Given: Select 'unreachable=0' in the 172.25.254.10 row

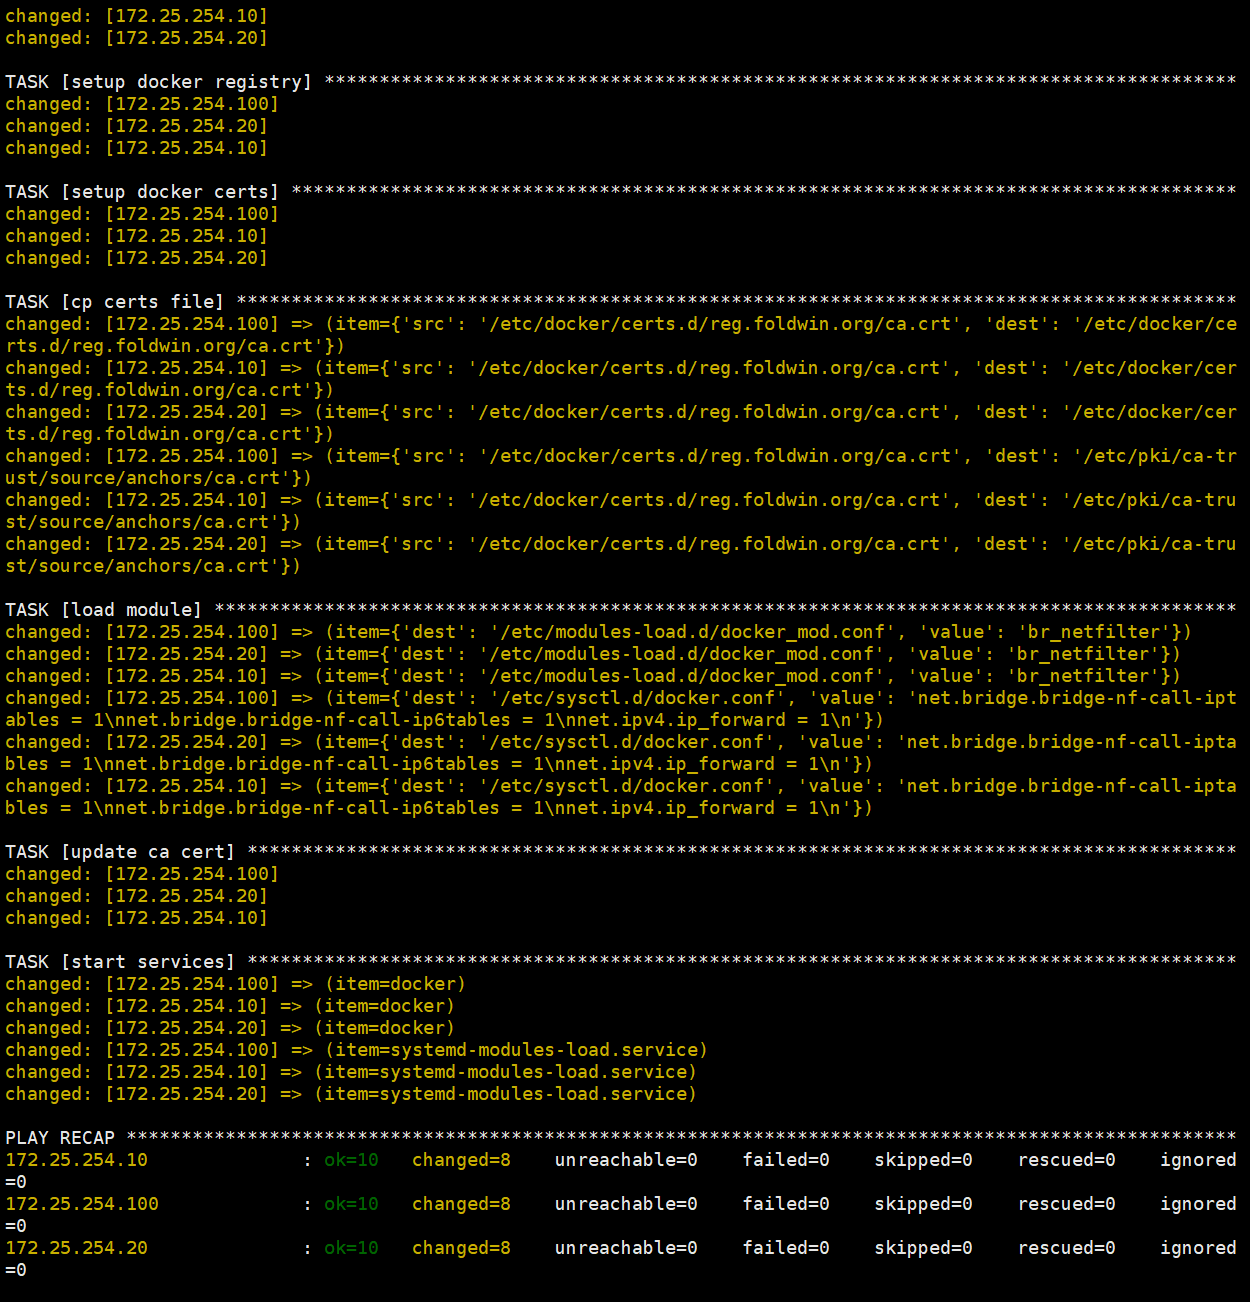Looking at the screenshot, I should (x=626, y=1160).
